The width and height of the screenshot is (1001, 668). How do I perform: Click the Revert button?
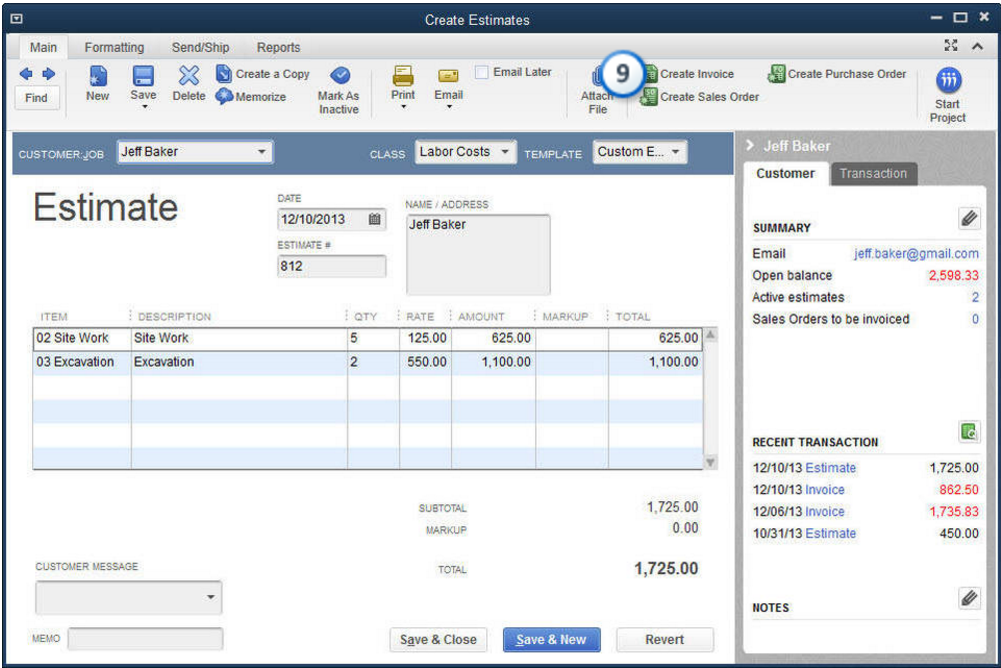point(665,639)
